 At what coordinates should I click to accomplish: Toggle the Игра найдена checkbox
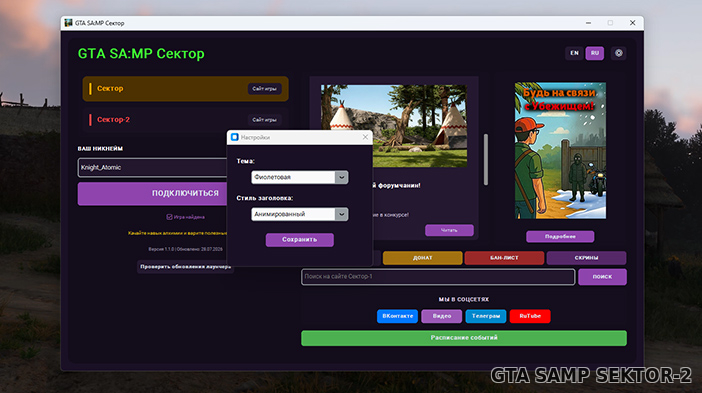click(x=169, y=217)
